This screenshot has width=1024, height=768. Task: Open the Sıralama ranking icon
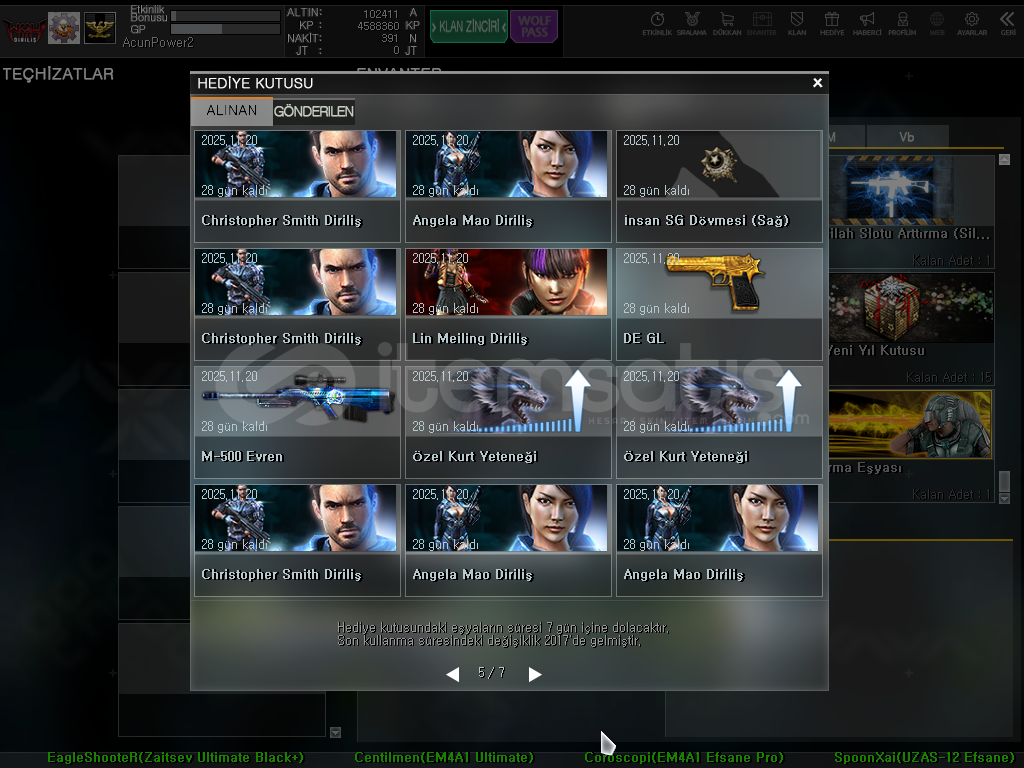(x=692, y=22)
